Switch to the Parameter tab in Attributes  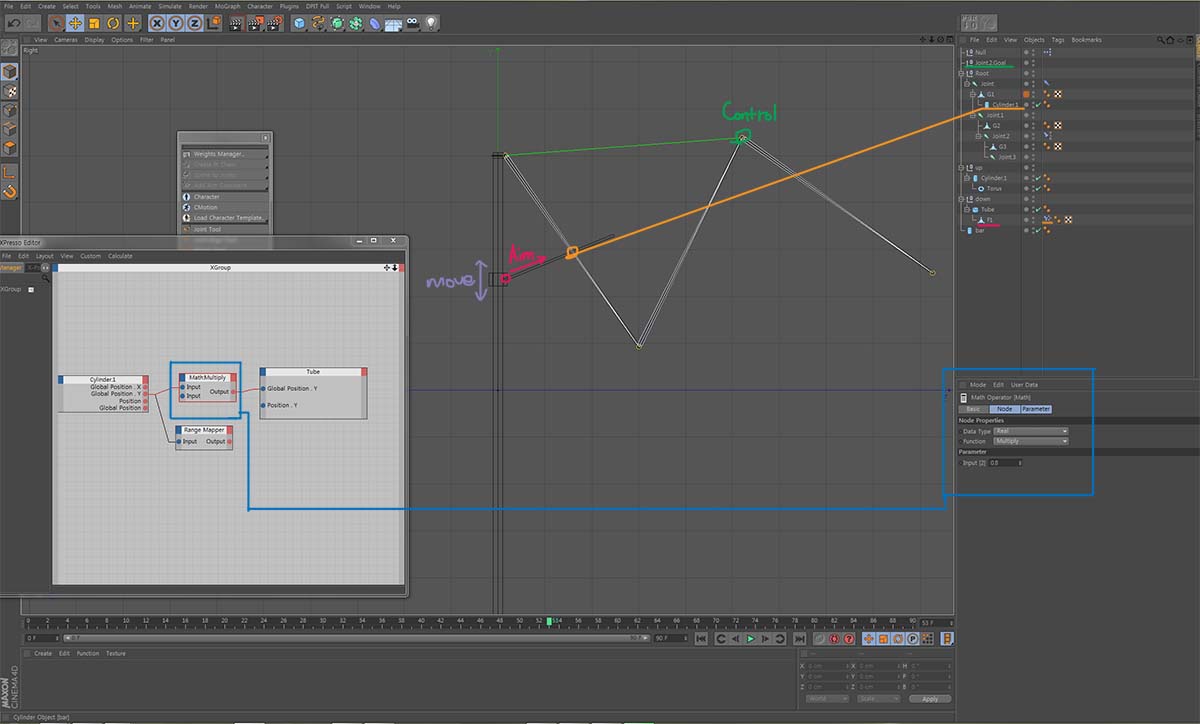click(x=1036, y=409)
